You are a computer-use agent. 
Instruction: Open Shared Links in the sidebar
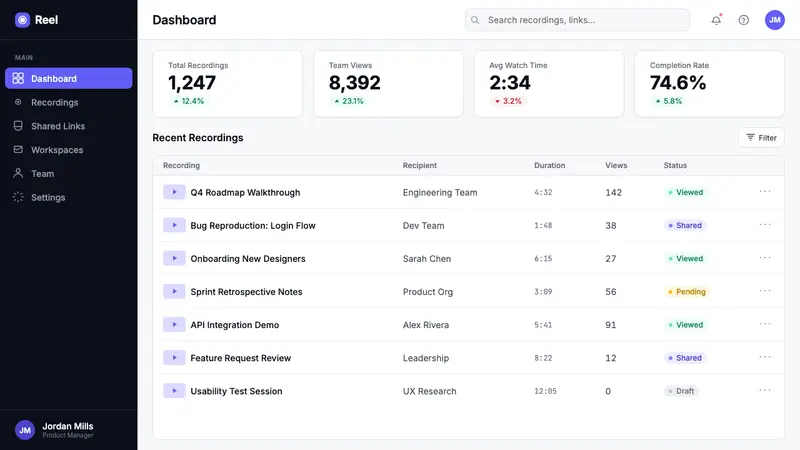(x=68, y=126)
